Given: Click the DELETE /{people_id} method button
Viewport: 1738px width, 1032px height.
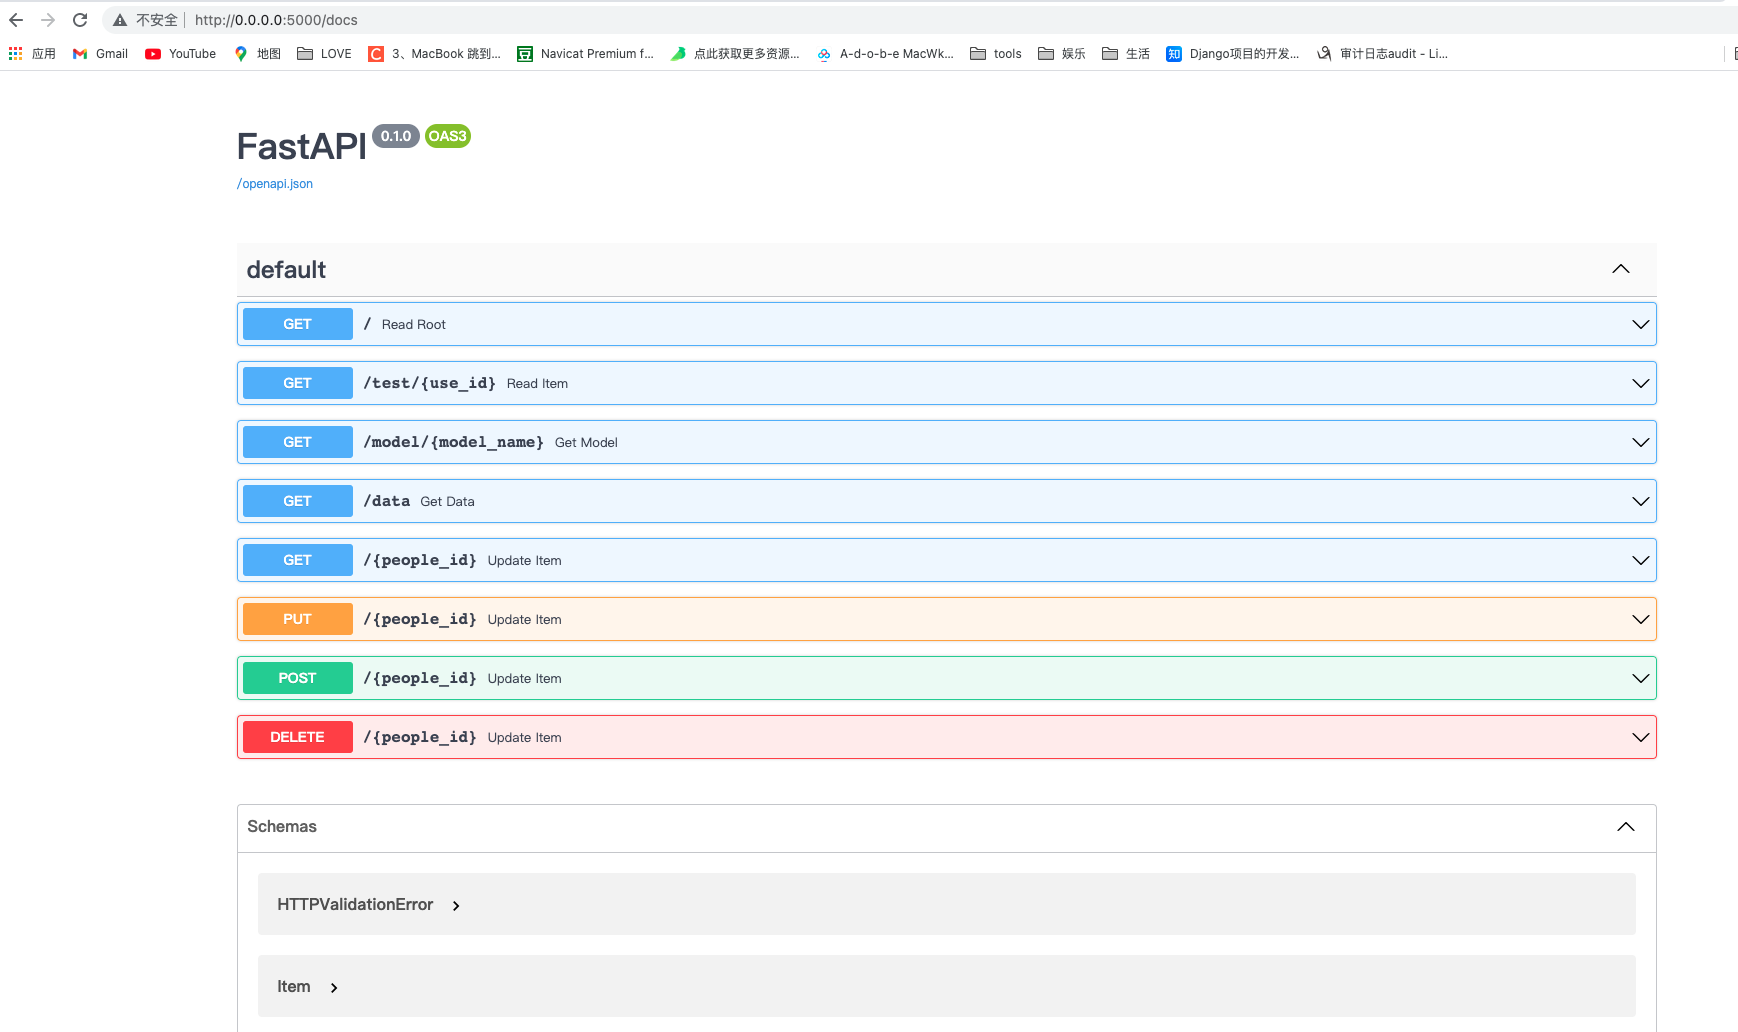Looking at the screenshot, I should (x=297, y=737).
